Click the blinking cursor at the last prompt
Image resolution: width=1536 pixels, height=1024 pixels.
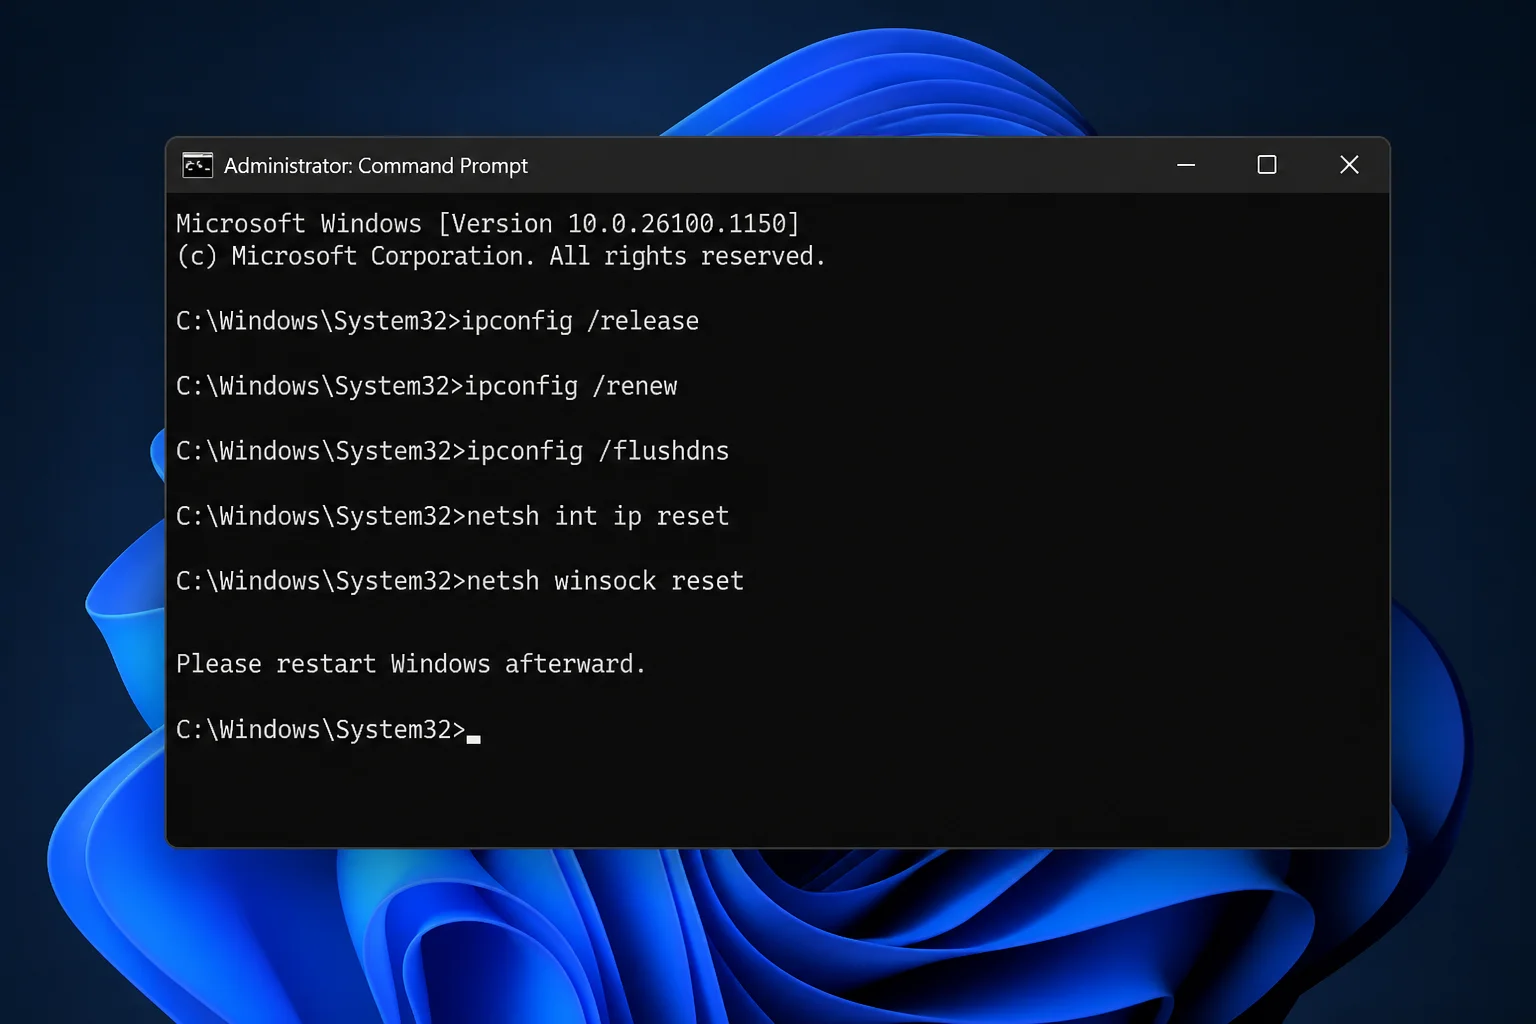474,739
